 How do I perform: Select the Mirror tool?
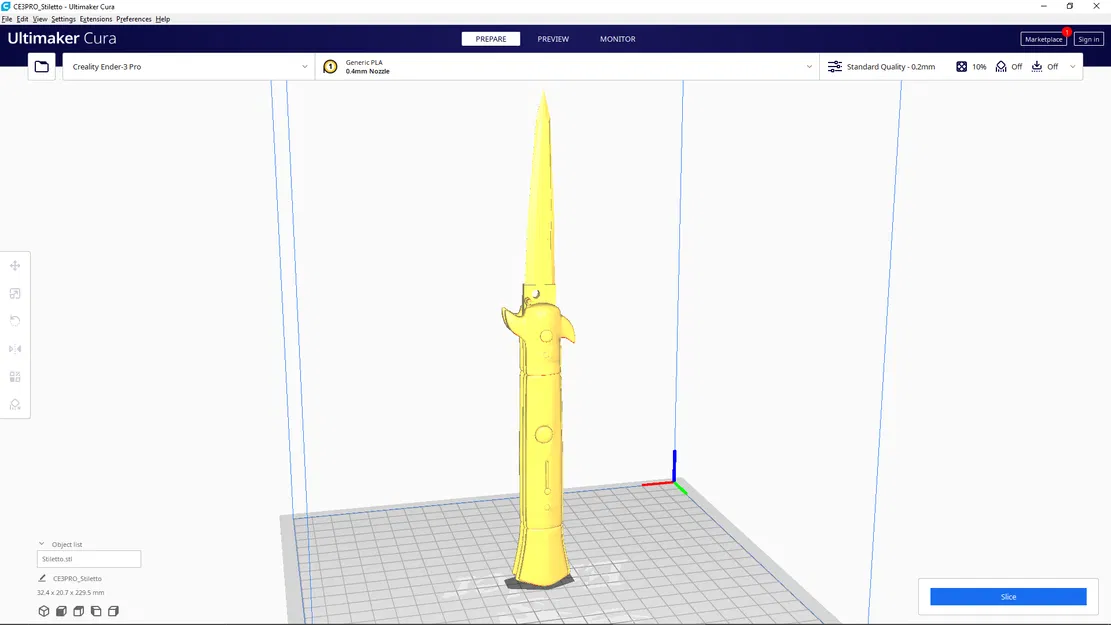click(14, 348)
